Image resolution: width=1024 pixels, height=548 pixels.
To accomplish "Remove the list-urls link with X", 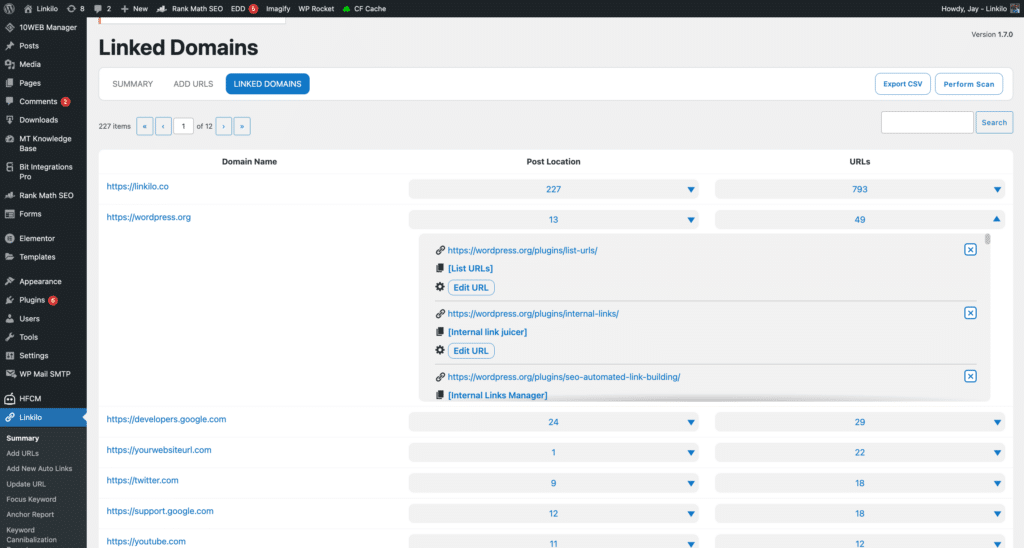I will (970, 250).
